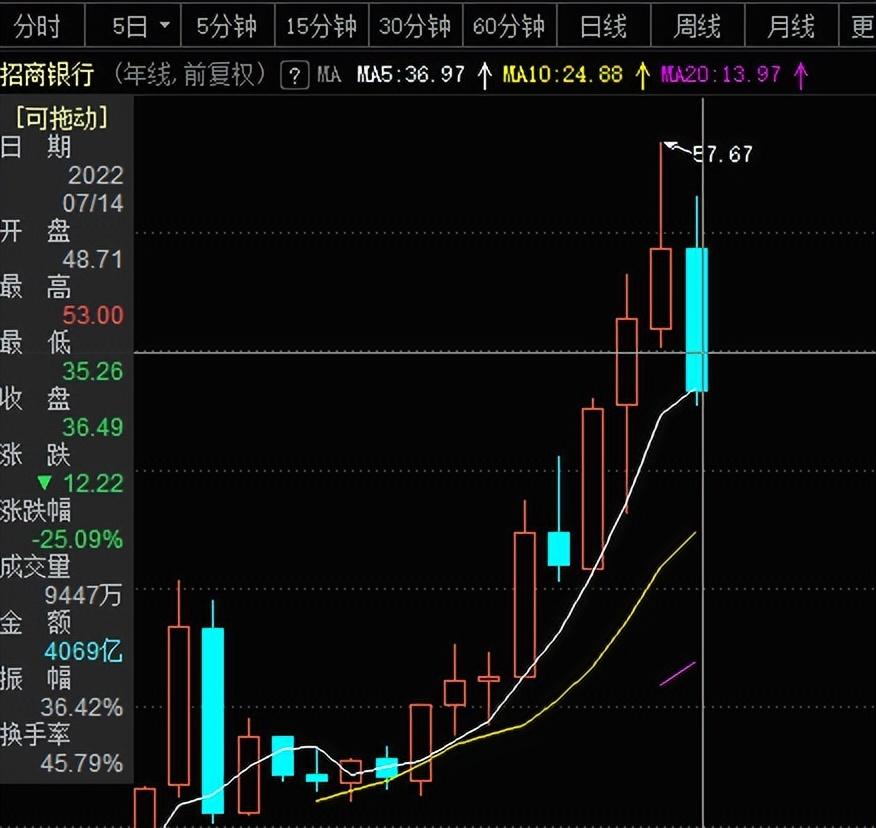Show the 周线 weekly chart
Image resolution: width=876 pixels, height=828 pixels.
coord(697,26)
